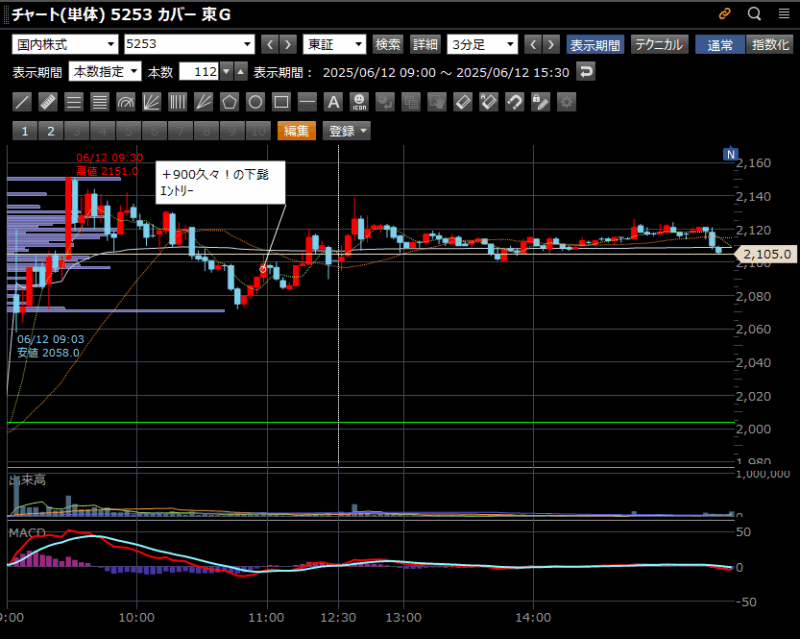
Task: Open the 本数指定 period type dropdown
Action: pos(105,71)
